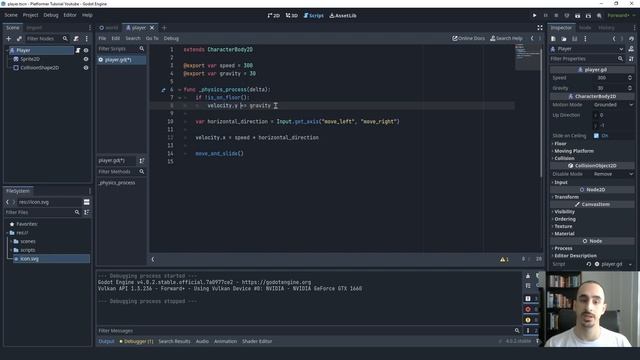This screenshot has height=360, width=640.
Task: Open script attached to Player node
Action: point(78,50)
